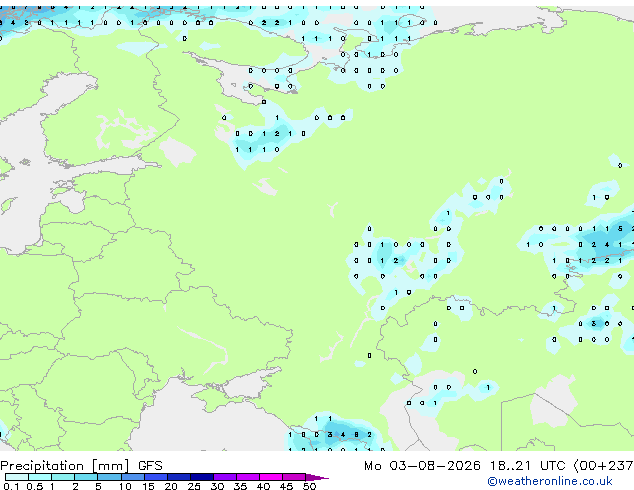Image resolution: width=634 pixels, height=490 pixels.
Task: Click the '25' legend scale label
Action: tap(194, 486)
